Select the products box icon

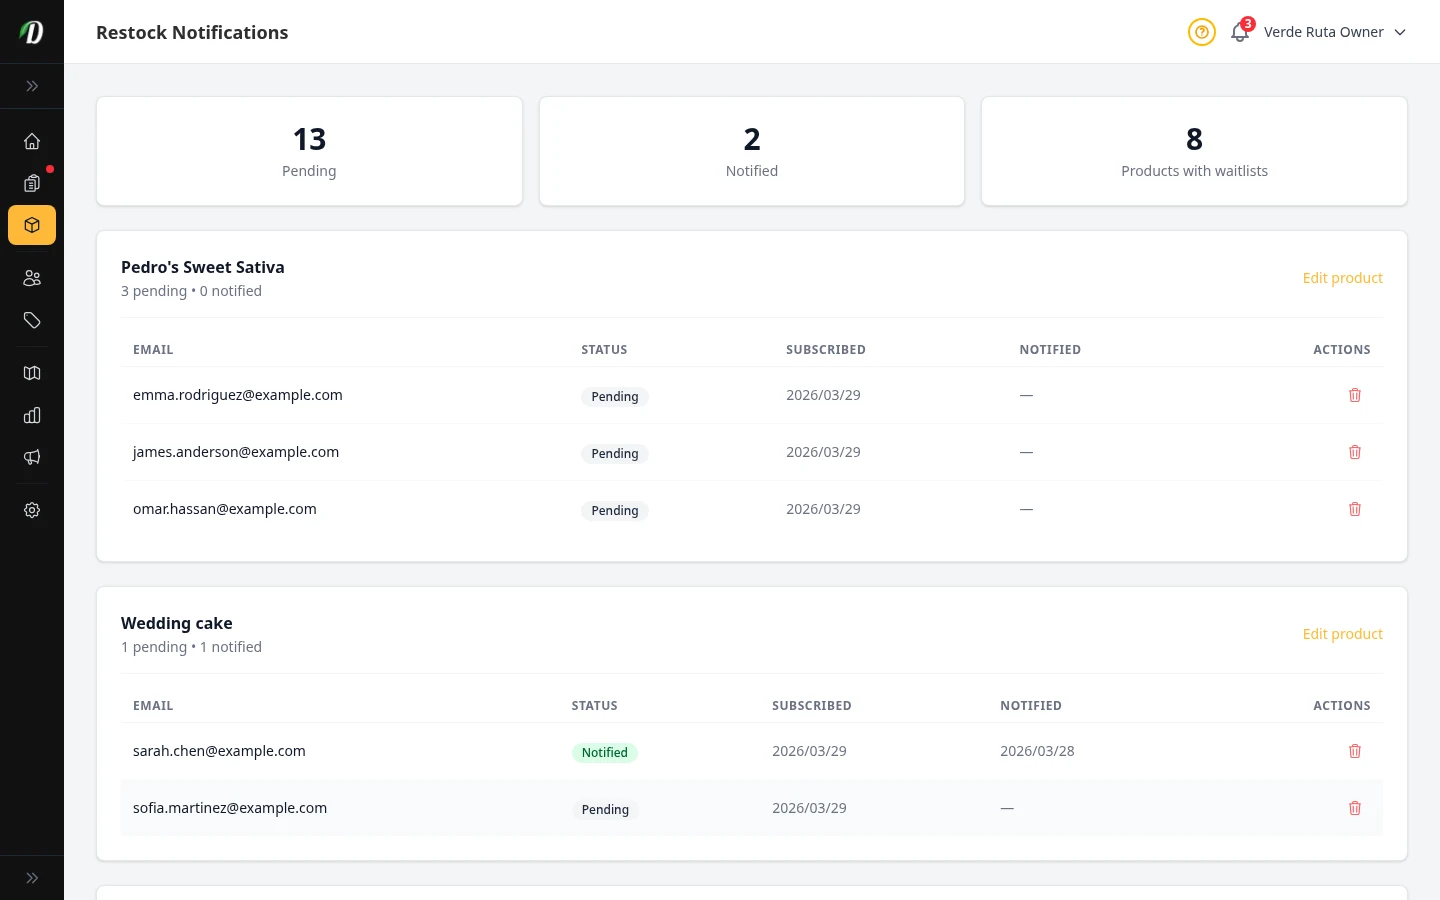click(x=32, y=225)
